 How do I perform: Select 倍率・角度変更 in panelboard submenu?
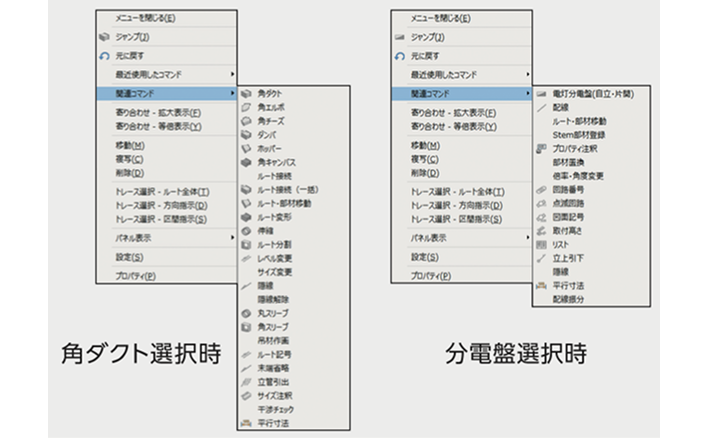[x=578, y=176]
